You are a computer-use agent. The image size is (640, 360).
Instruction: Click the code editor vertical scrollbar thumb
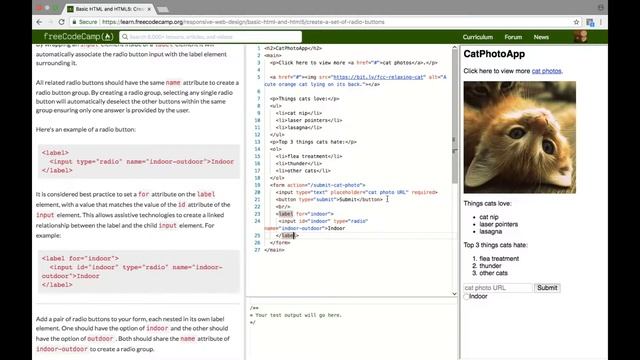(455, 117)
